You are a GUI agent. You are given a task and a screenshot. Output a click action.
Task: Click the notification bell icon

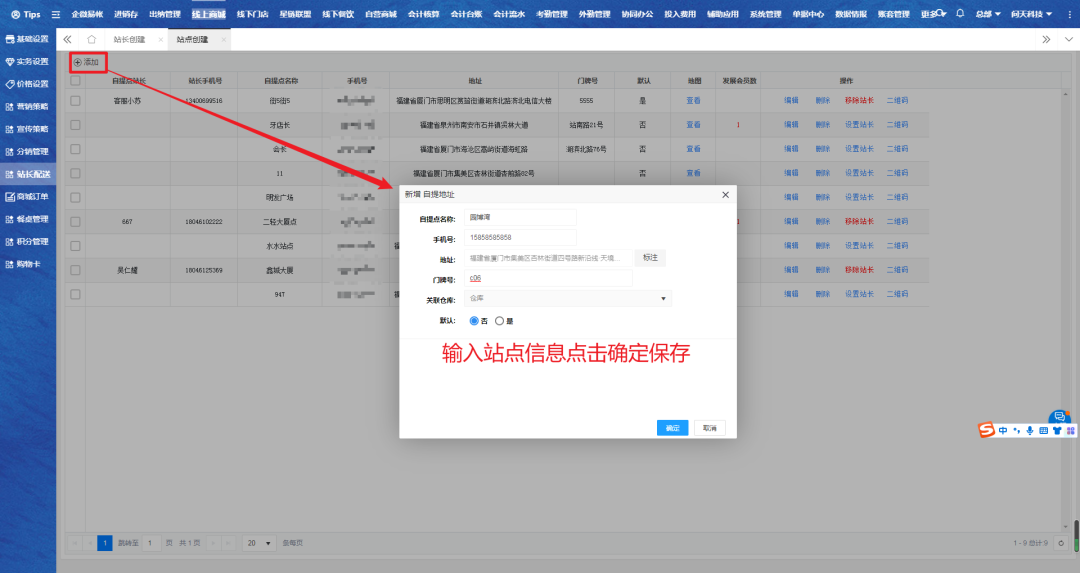click(x=960, y=14)
